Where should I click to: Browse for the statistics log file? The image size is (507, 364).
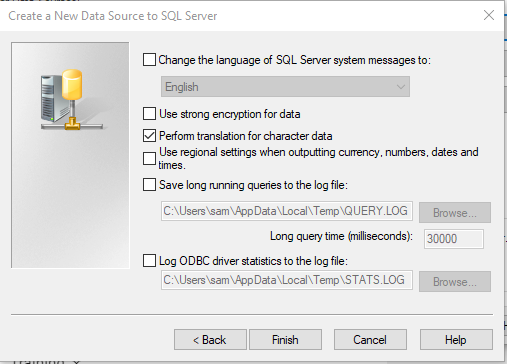455,282
